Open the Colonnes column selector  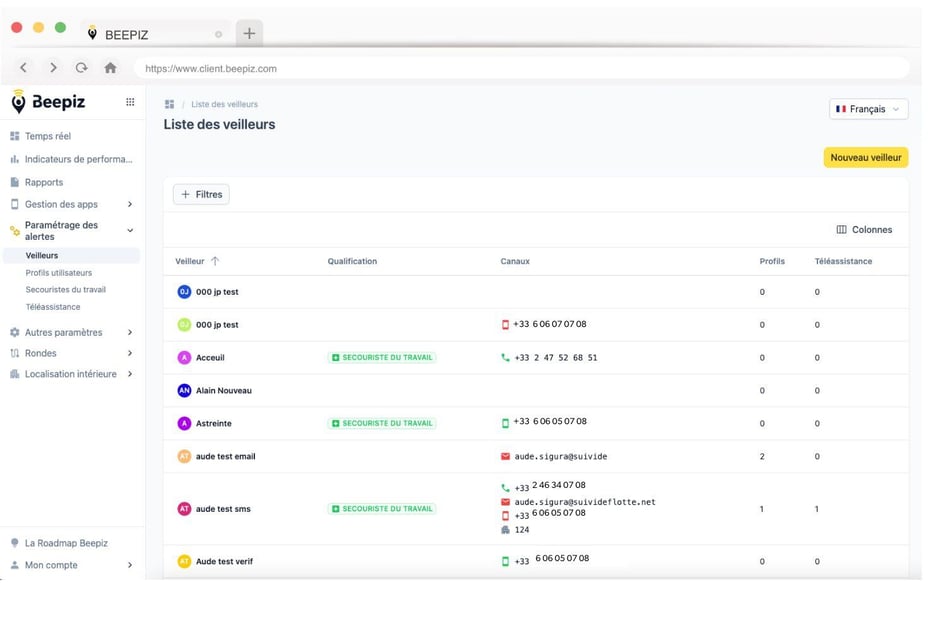coord(864,230)
